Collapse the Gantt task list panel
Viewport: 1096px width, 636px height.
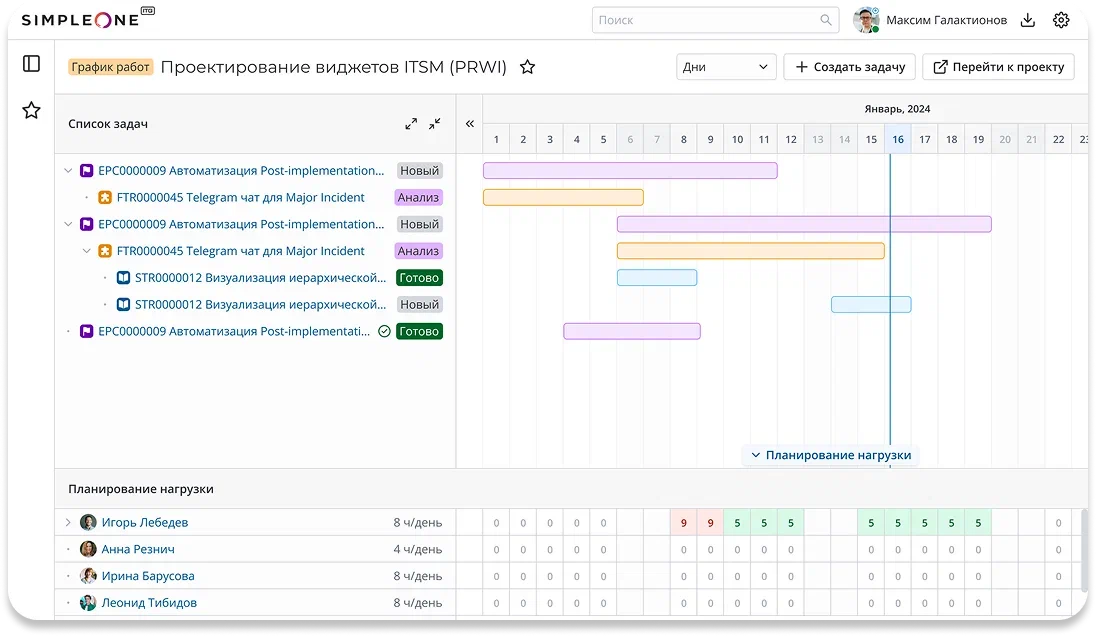(470, 123)
